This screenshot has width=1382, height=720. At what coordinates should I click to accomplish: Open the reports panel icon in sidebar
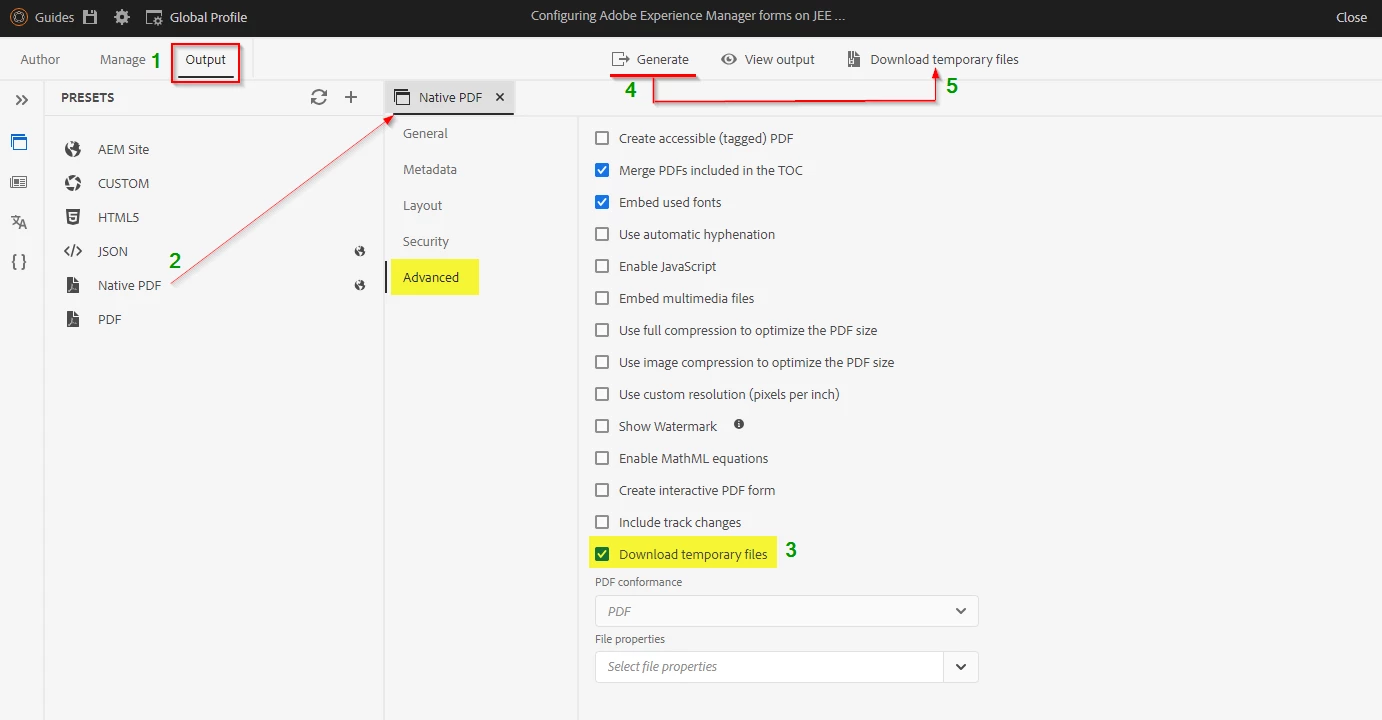click(19, 182)
